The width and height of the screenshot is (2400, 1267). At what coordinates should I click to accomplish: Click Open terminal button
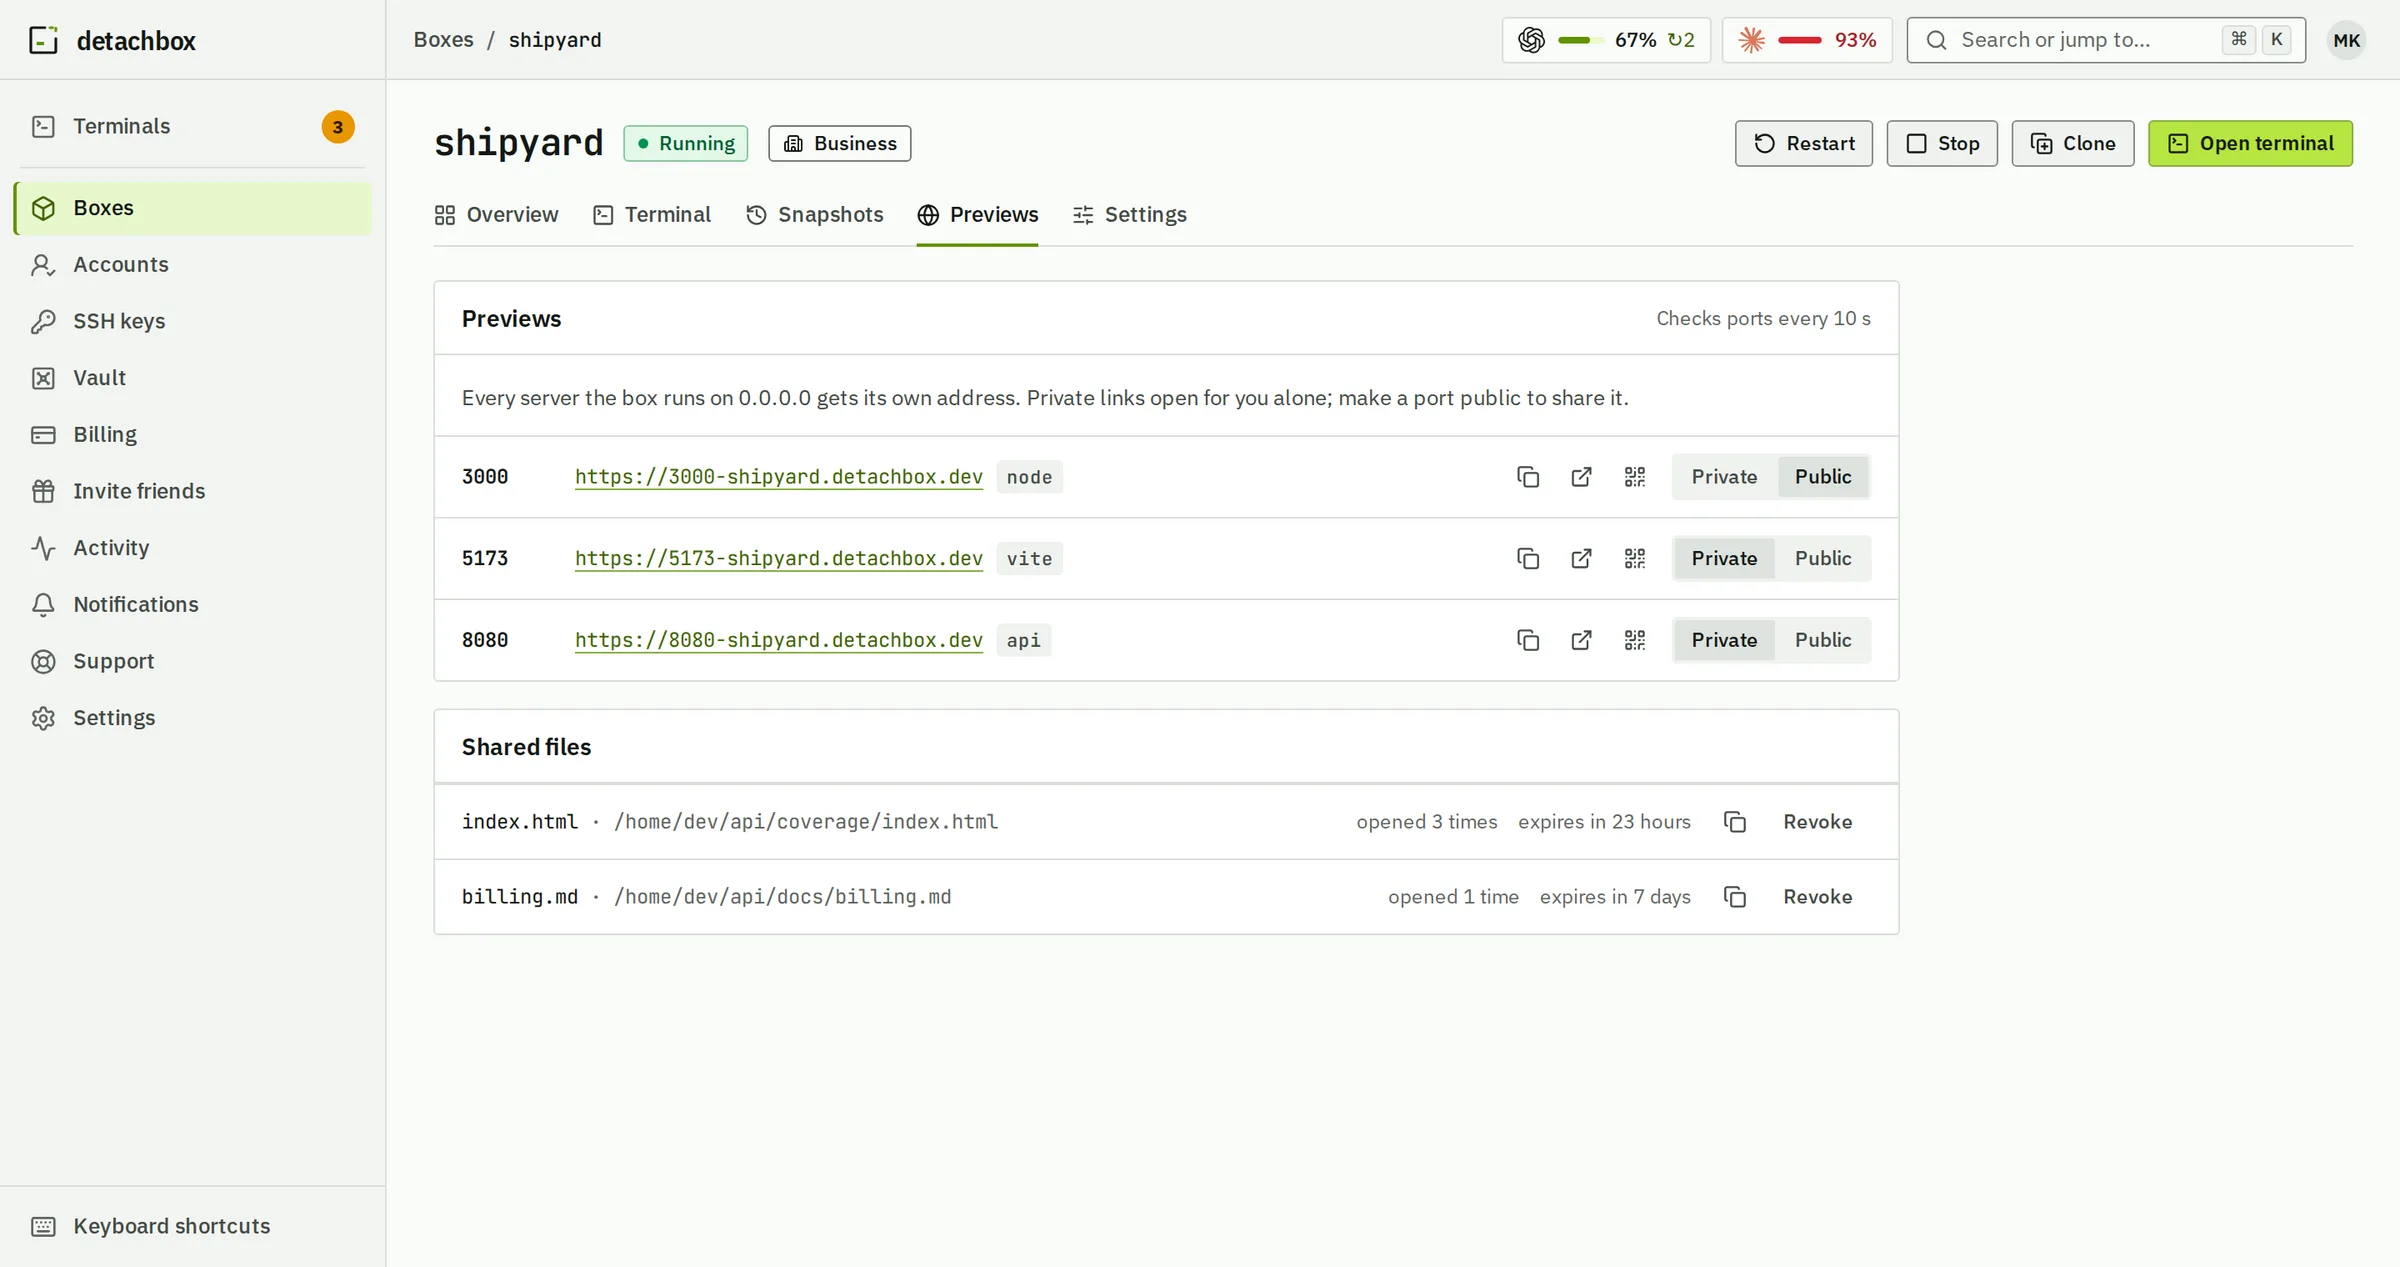coord(2250,144)
